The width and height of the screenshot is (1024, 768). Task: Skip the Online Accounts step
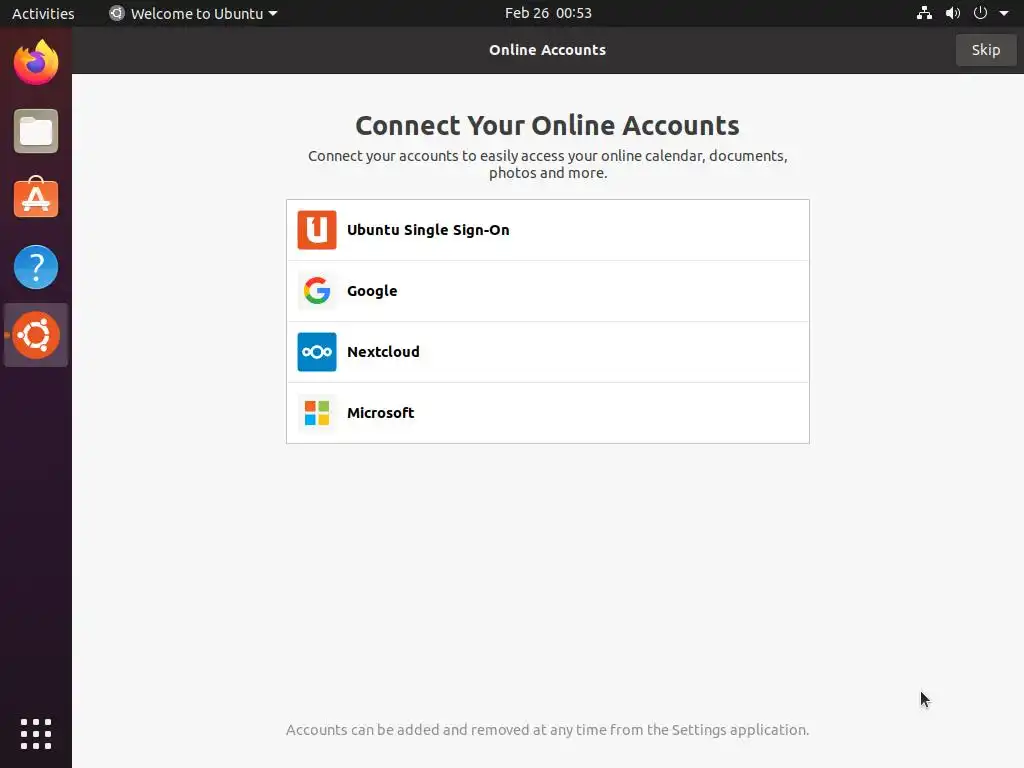coord(985,50)
